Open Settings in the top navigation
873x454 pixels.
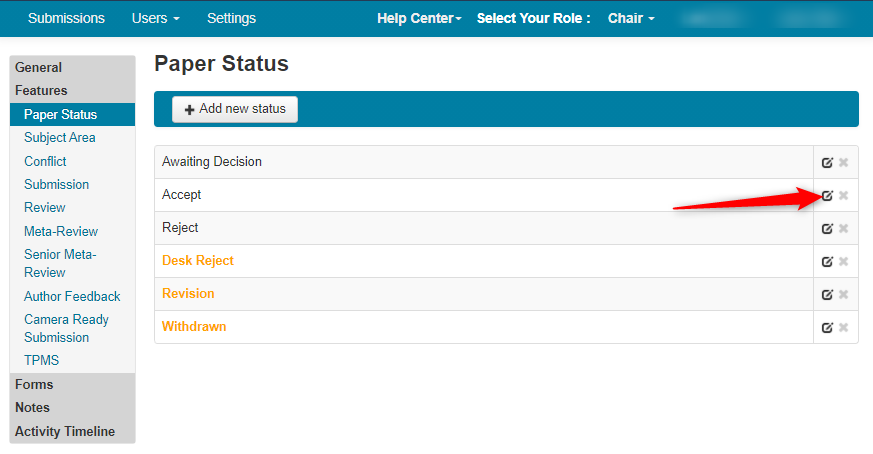[231, 18]
